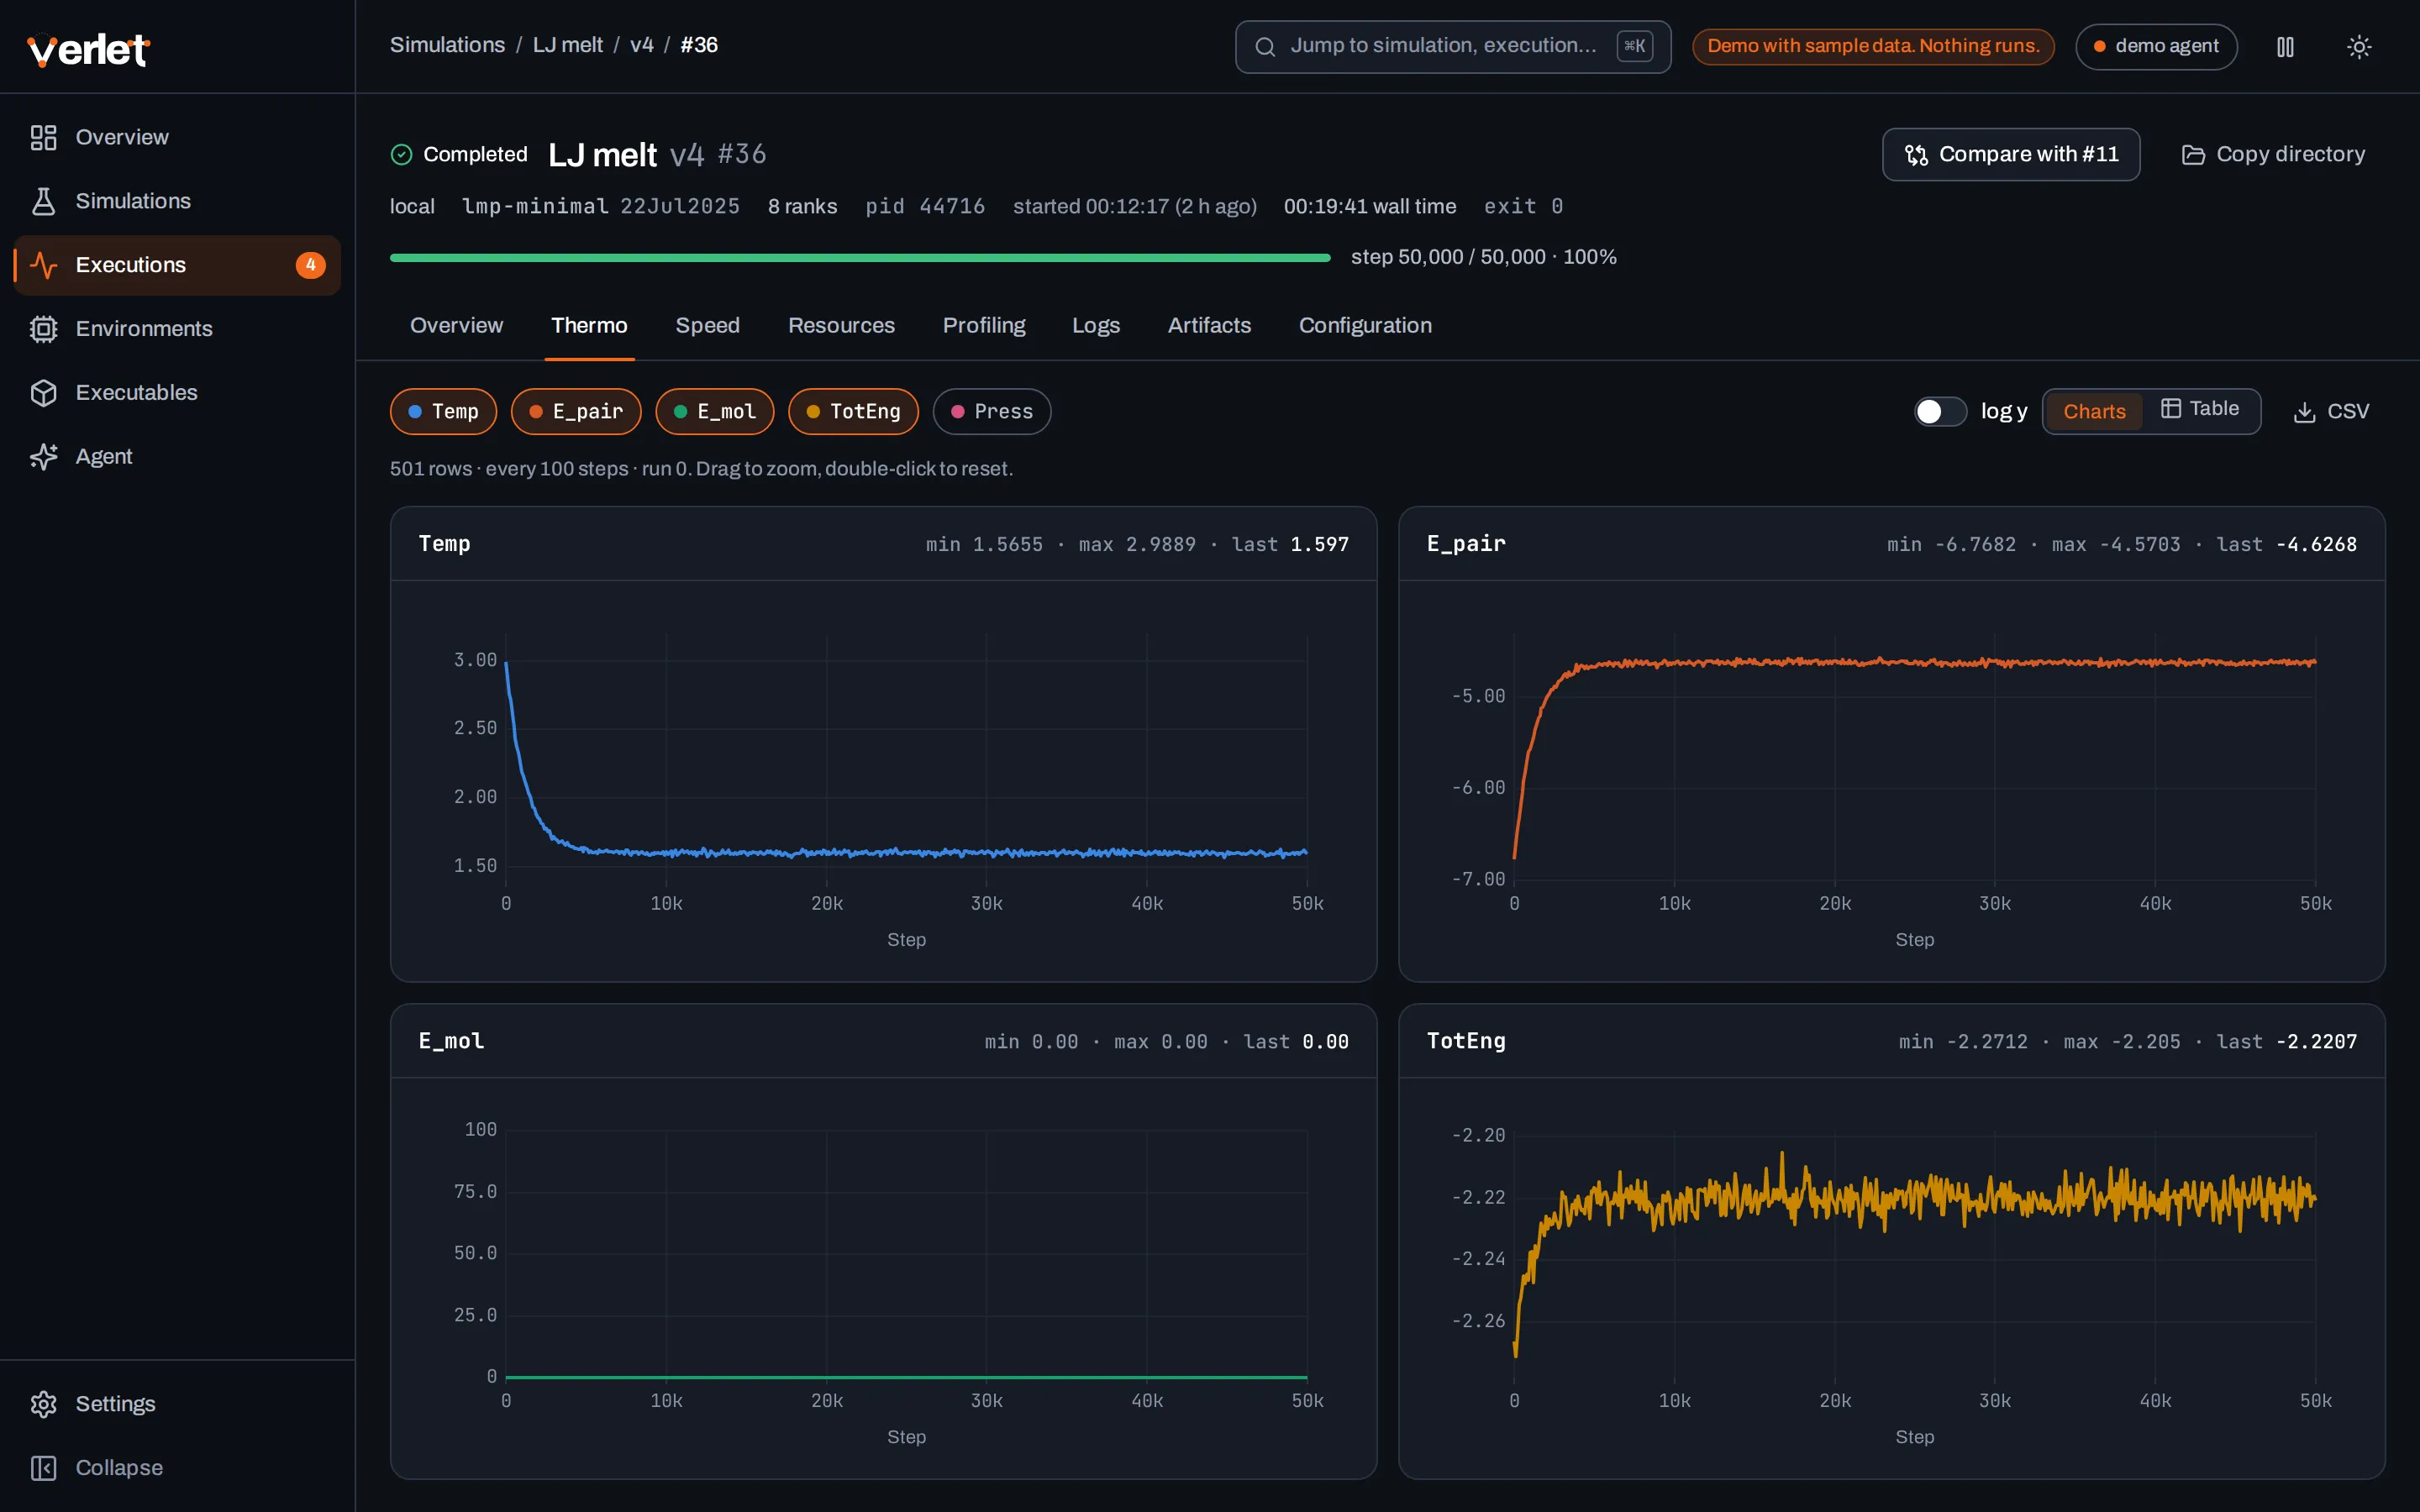Open the Environments chip icon

pyautogui.click(x=43, y=329)
